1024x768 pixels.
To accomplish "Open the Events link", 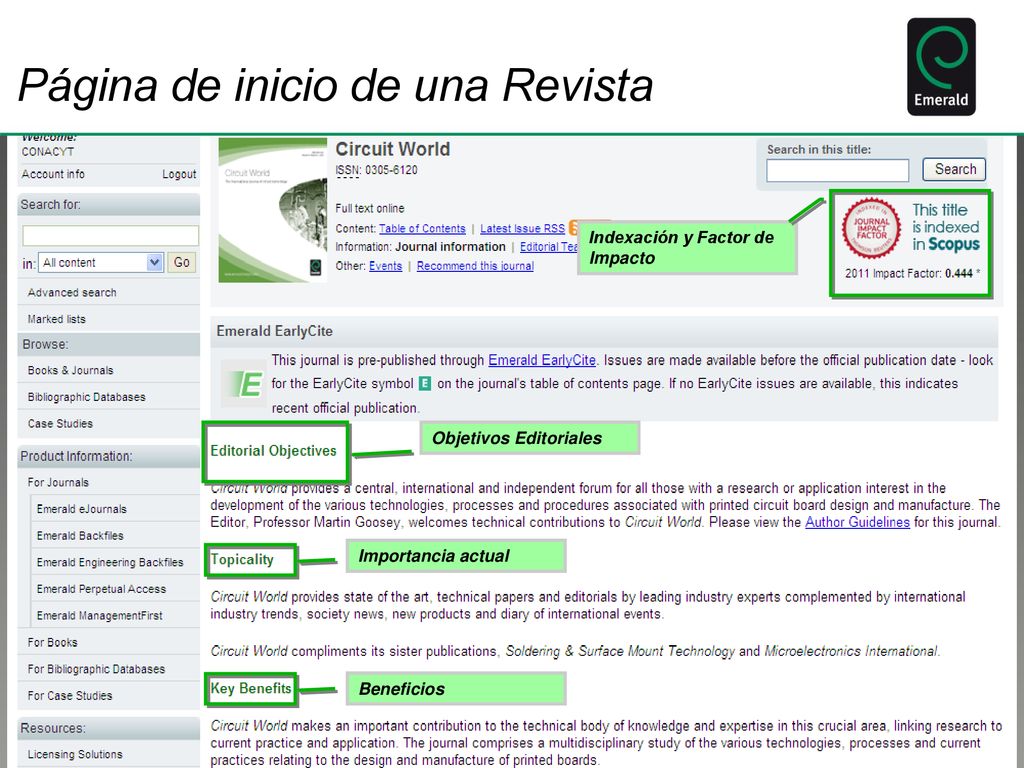I will (x=385, y=266).
